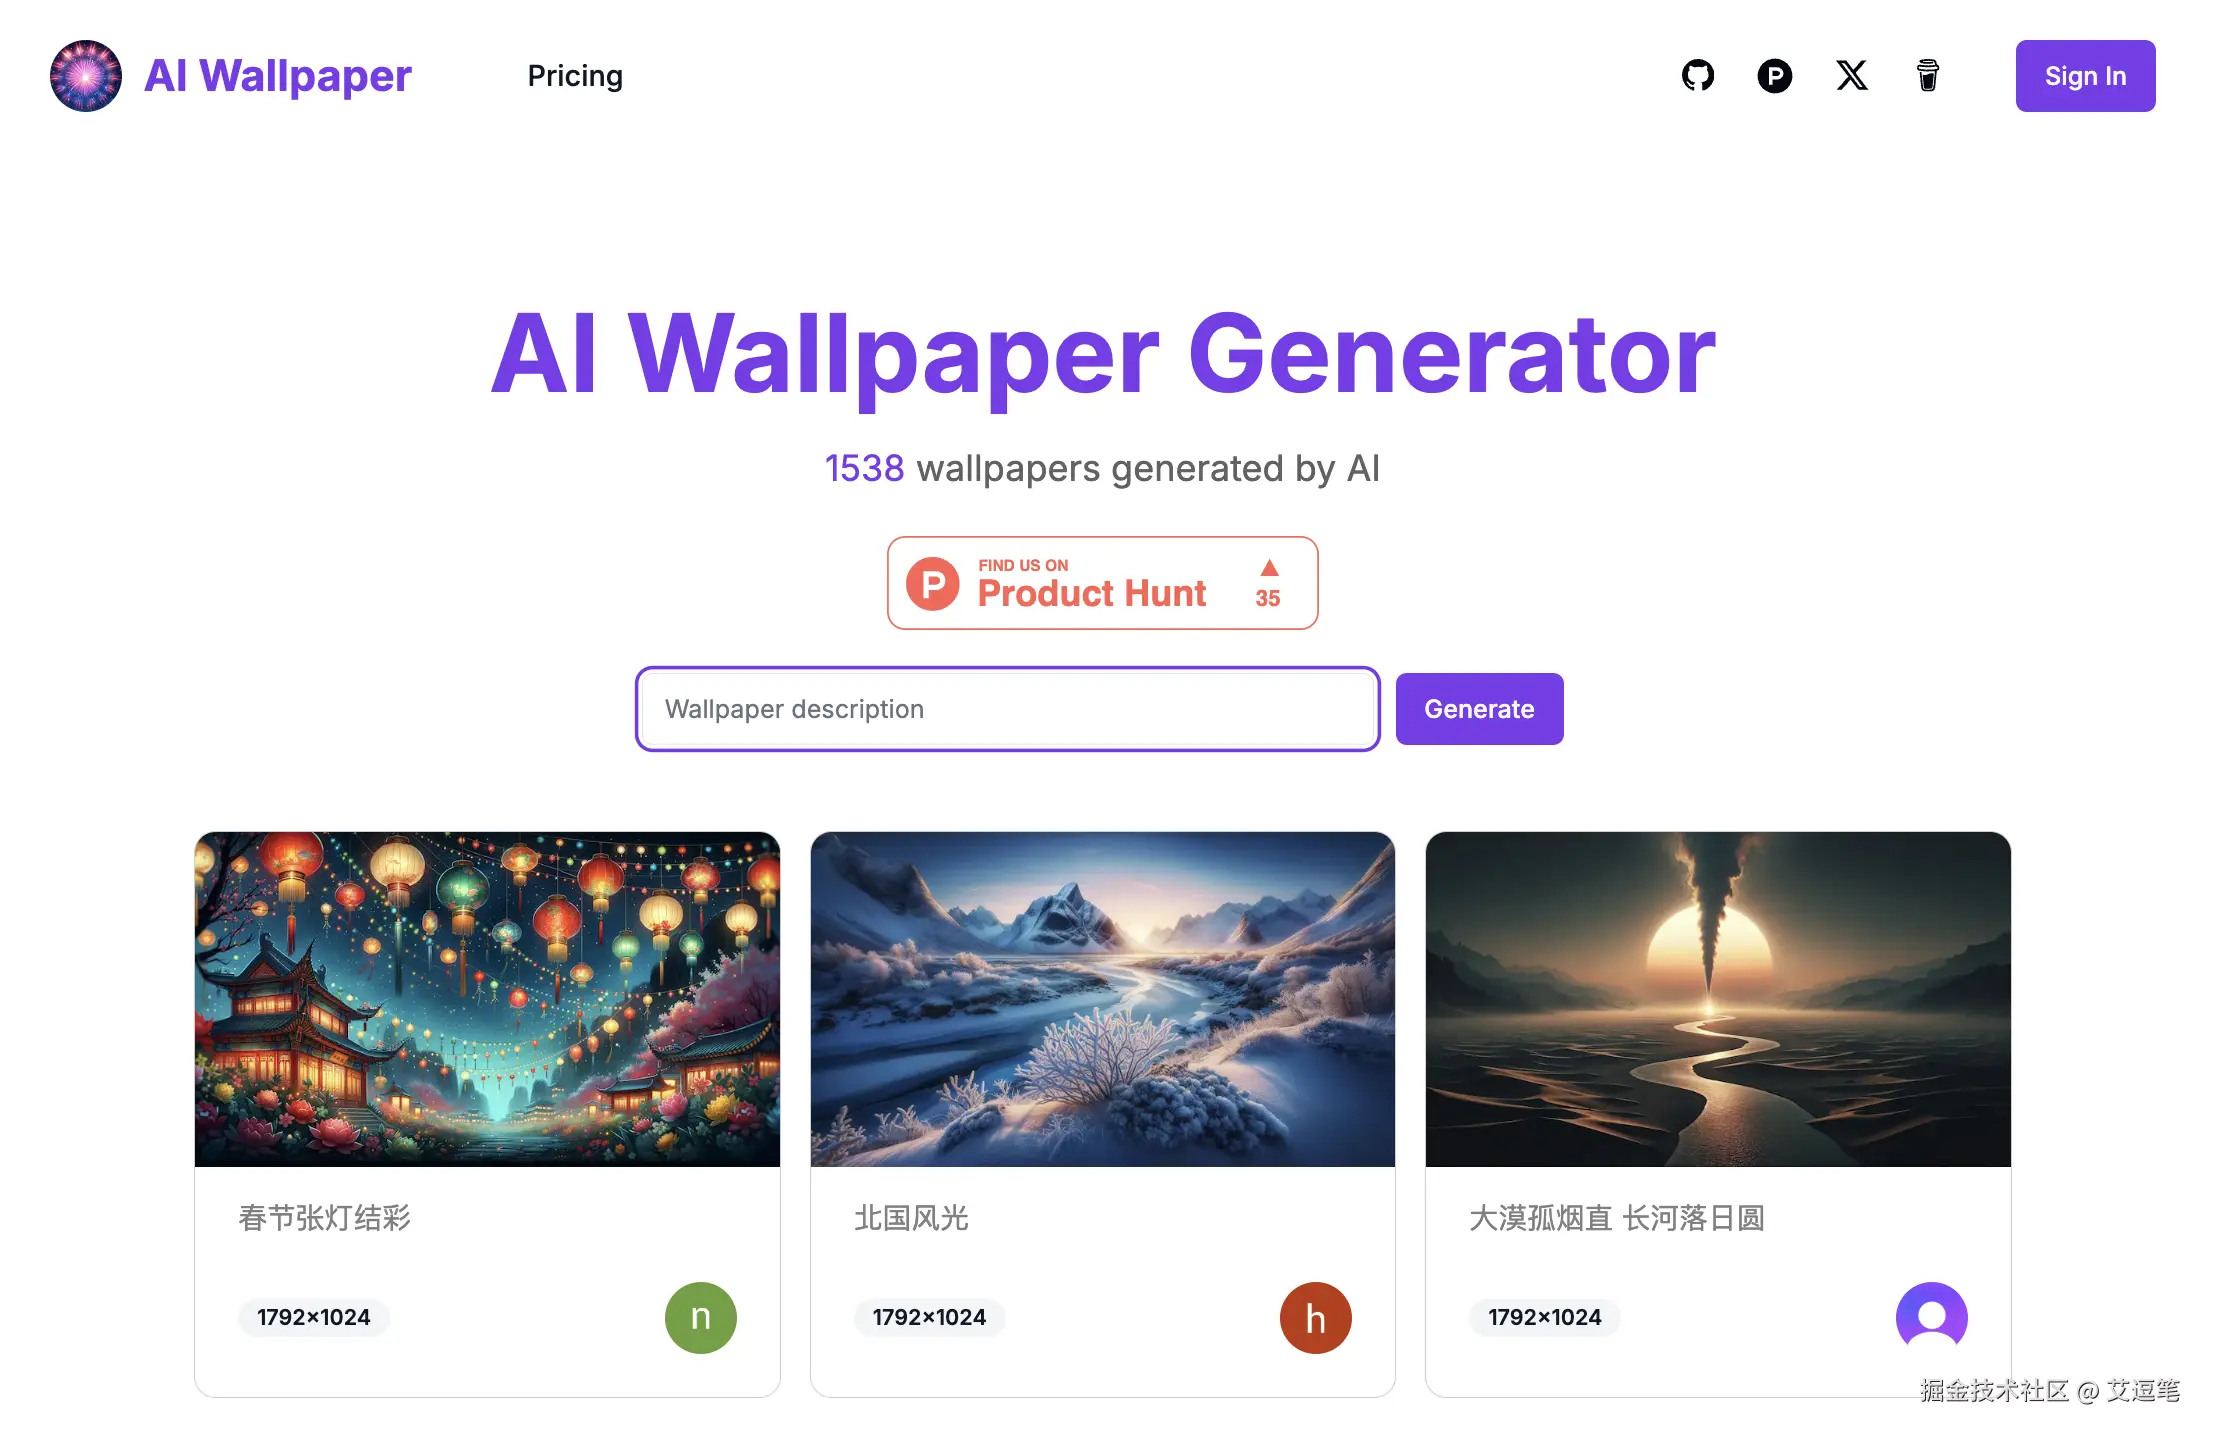Focus the Wallpaper description input field
The width and height of the screenshot is (2216, 1440).
(x=1008, y=709)
